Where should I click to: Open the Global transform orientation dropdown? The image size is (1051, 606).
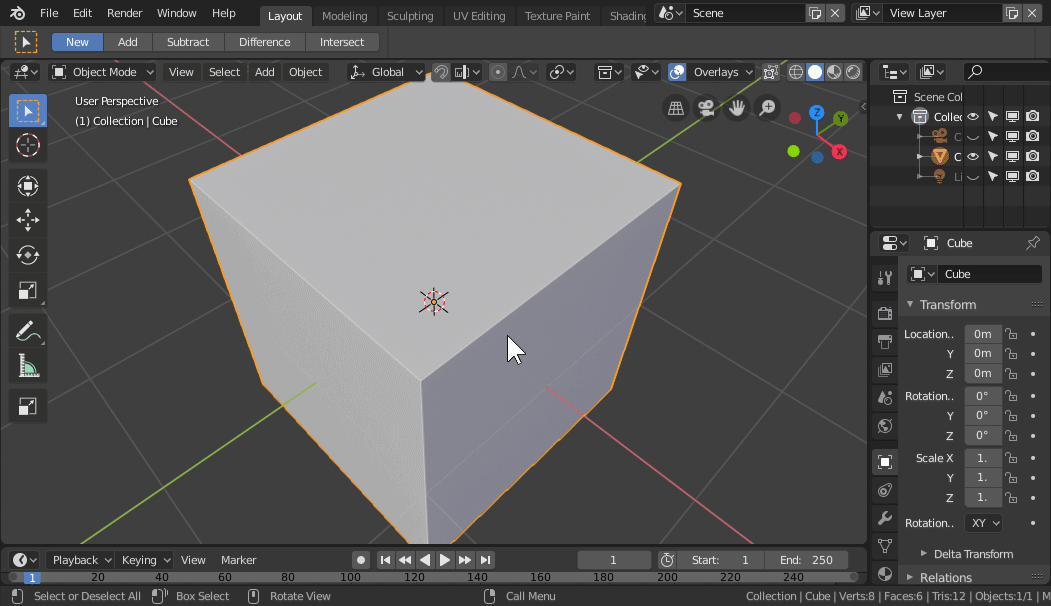(385, 72)
